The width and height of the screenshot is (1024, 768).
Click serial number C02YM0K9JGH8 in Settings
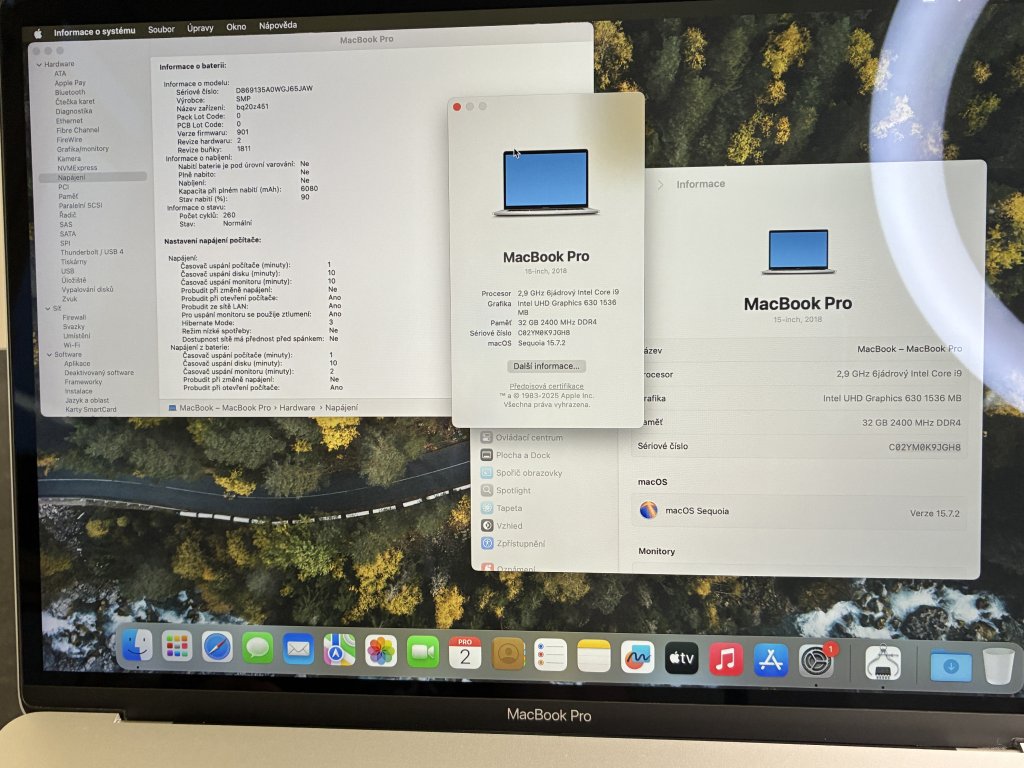pos(924,447)
